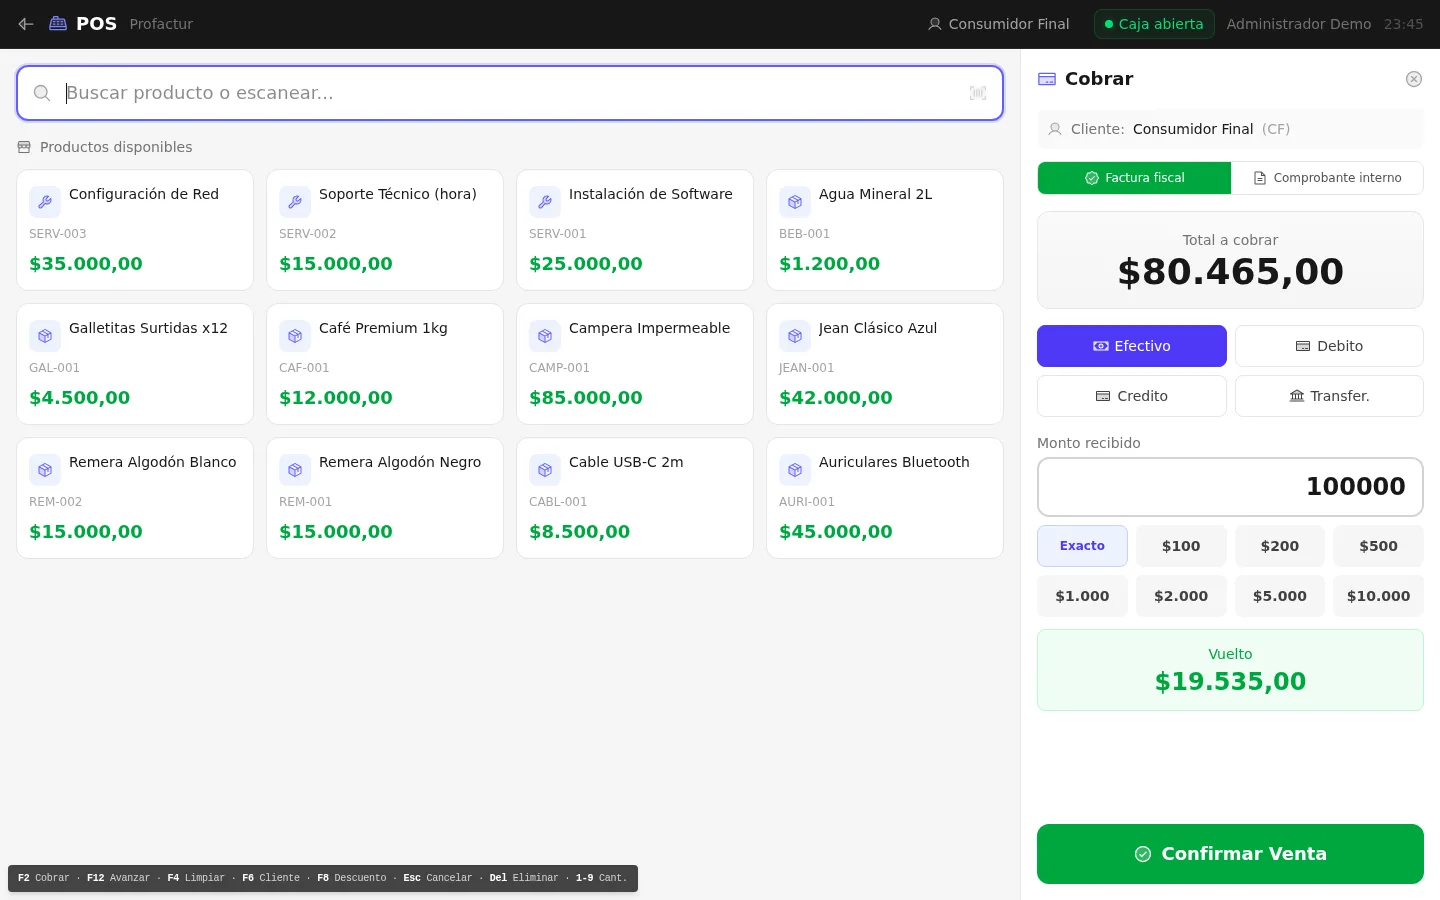The height and width of the screenshot is (900, 1440).
Task: Add Configuración de Red product card
Action: point(135,230)
